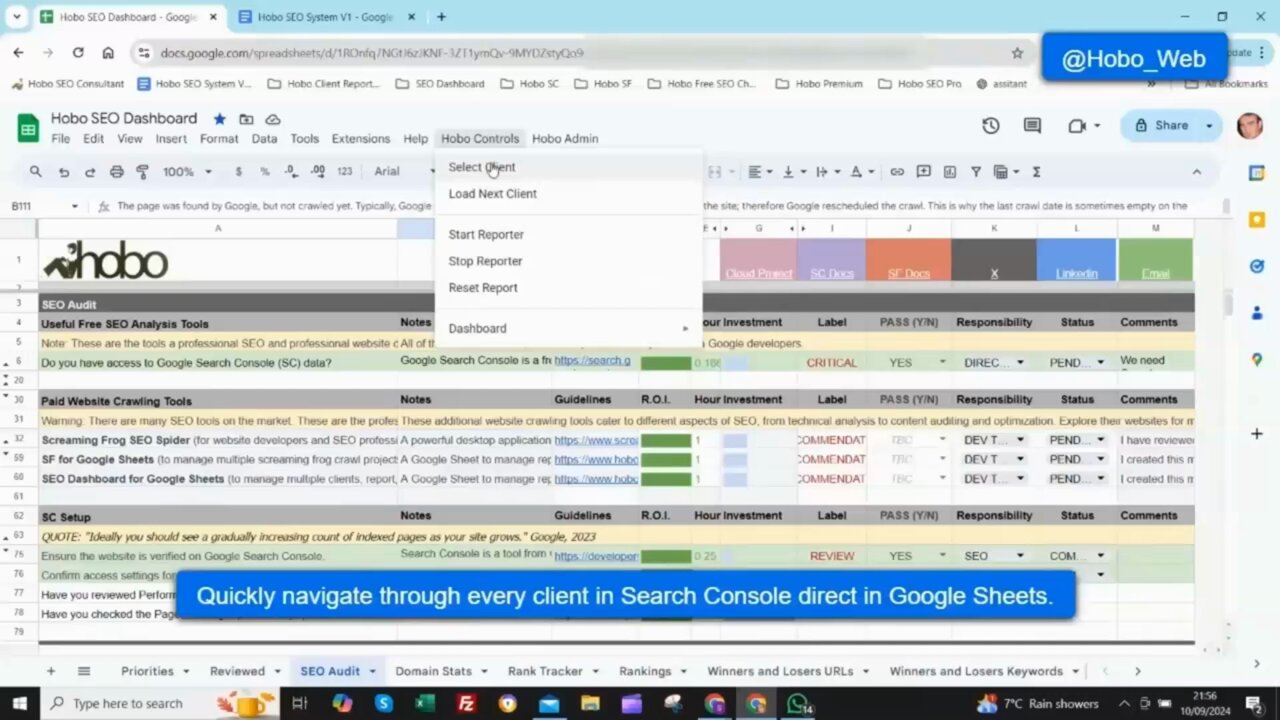Expand the Dashboard submenu
Screen dimensions: 1280x720
pyautogui.click(x=568, y=329)
